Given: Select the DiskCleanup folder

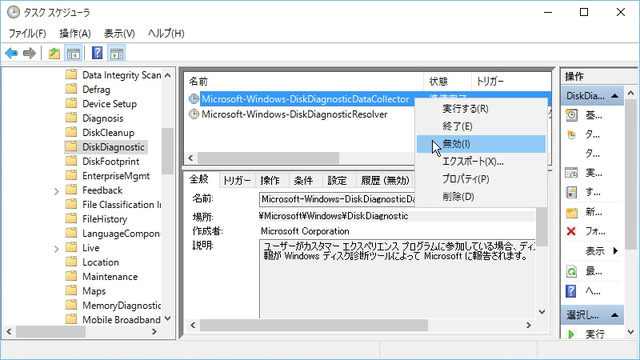Looking at the screenshot, I should tap(108, 133).
